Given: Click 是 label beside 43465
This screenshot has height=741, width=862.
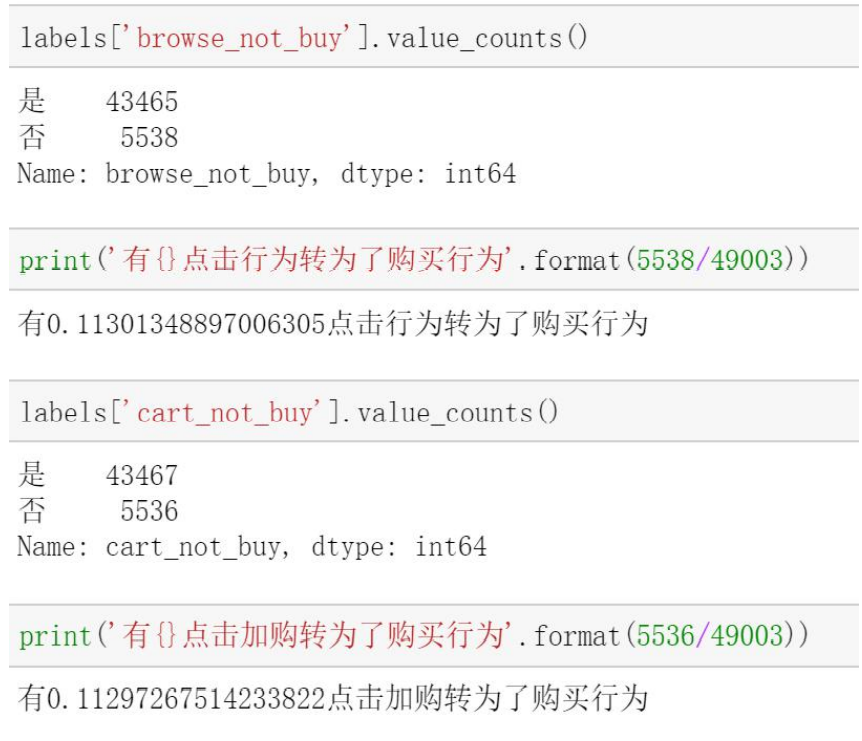Looking at the screenshot, I should pos(31,101).
